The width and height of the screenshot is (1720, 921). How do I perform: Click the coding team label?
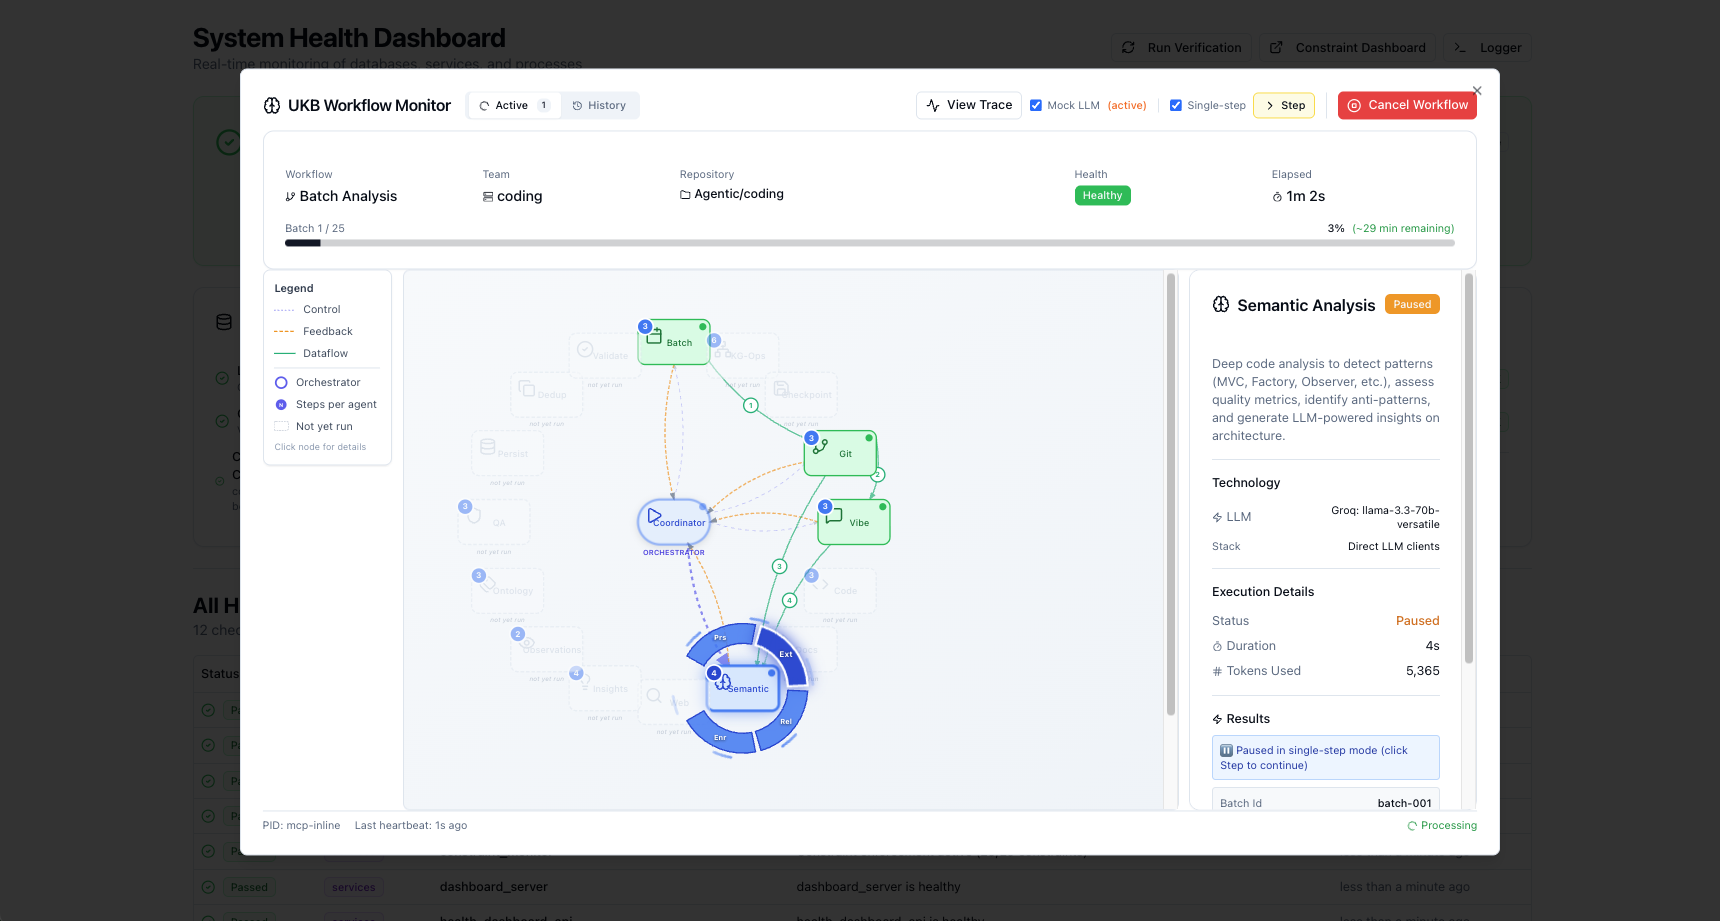pos(519,196)
